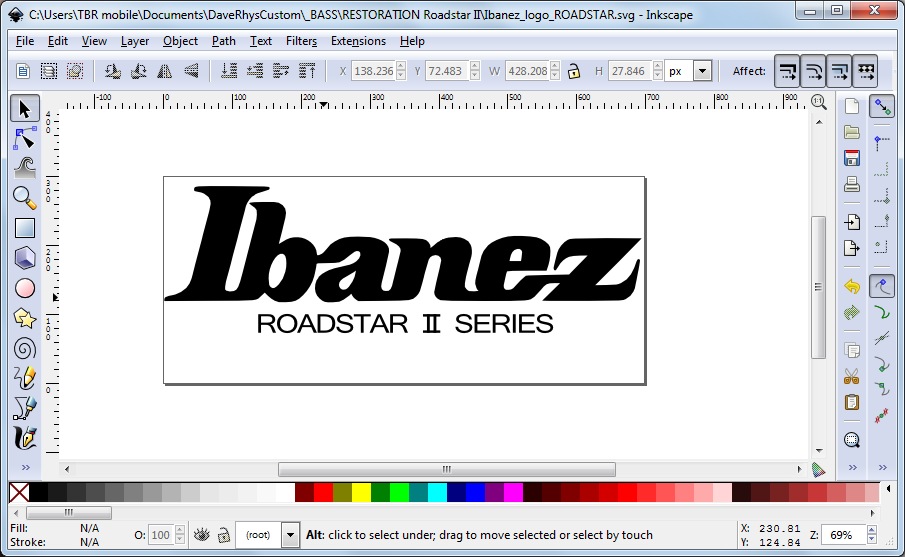The image size is (905, 557).
Task: Open the Filters menu
Action: point(301,41)
